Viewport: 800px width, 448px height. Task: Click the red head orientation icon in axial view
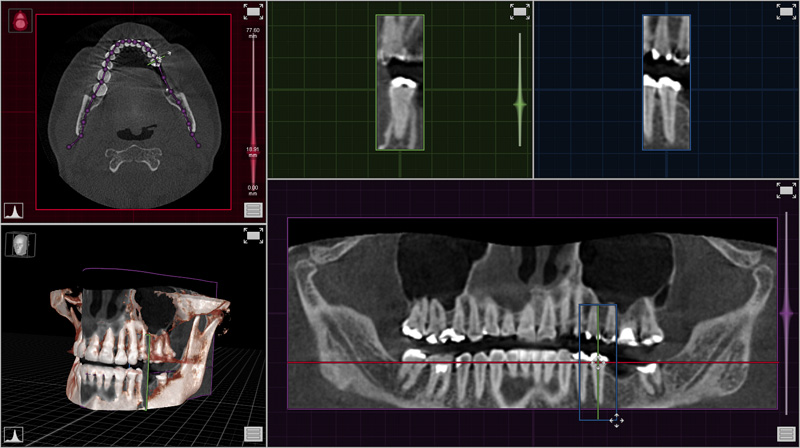[x=19, y=20]
